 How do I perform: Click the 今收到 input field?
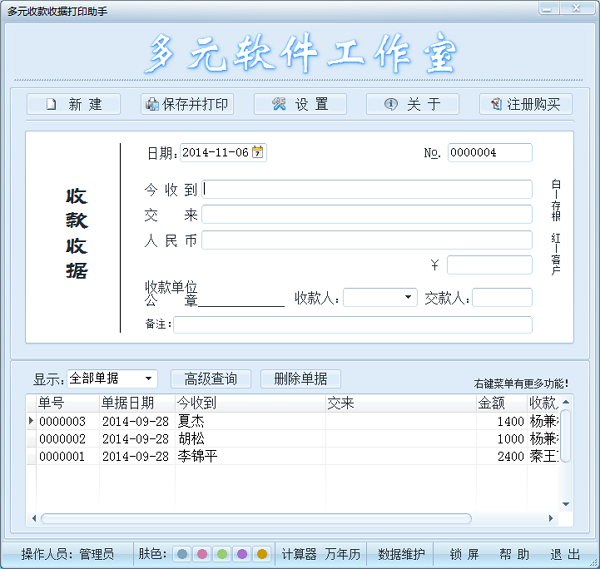pyautogui.click(x=367, y=189)
